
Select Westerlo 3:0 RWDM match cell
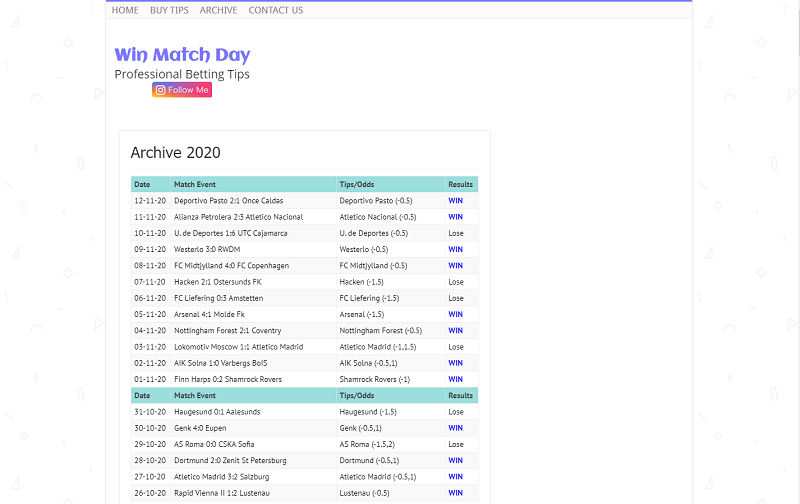207,249
